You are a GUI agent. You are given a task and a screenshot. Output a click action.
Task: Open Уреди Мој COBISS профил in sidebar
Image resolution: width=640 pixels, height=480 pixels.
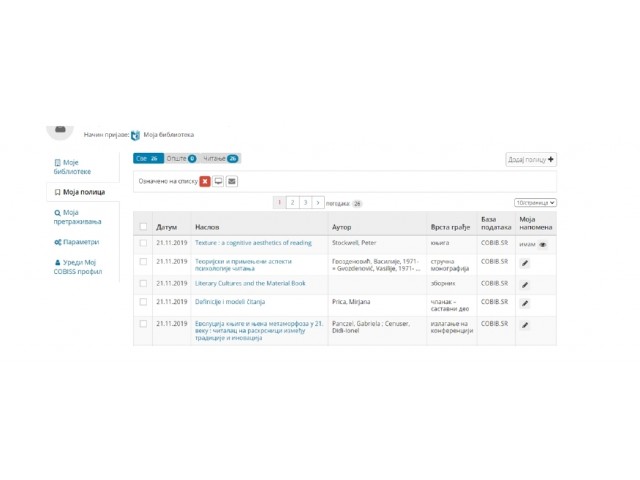pos(78,267)
